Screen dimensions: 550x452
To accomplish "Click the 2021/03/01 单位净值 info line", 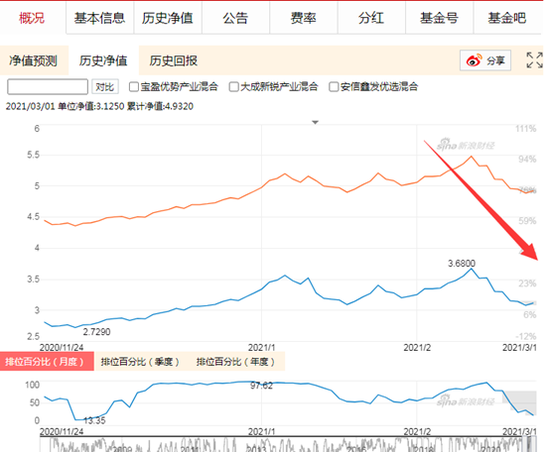I will (x=100, y=106).
